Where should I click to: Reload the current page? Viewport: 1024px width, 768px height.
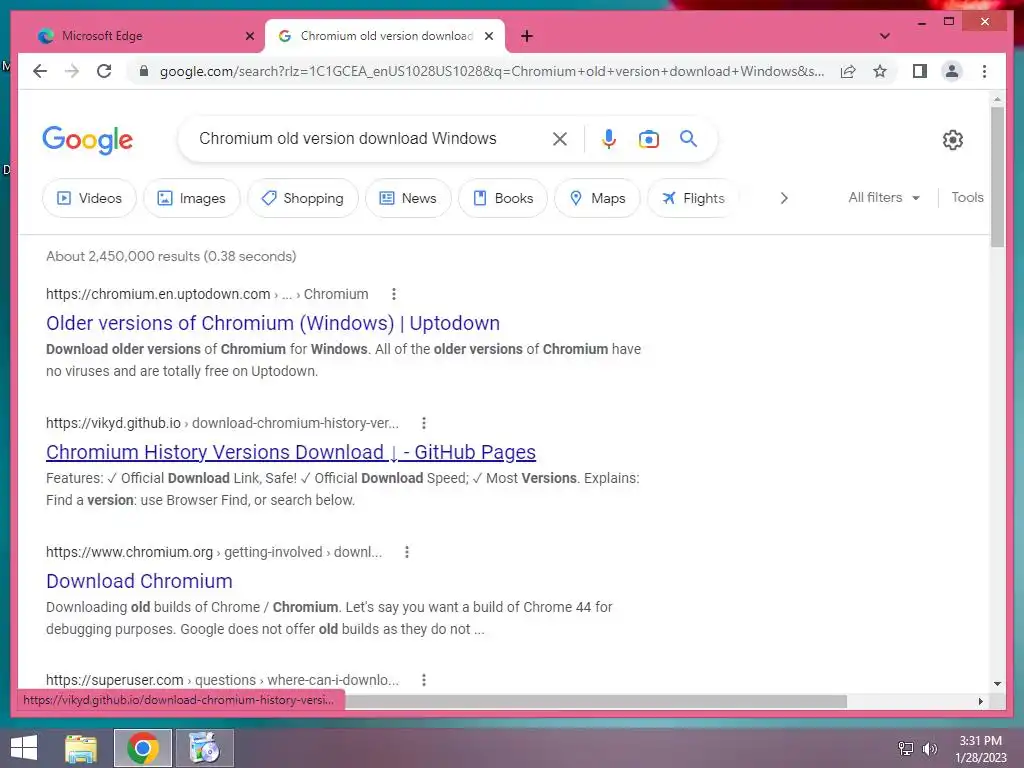click(104, 71)
